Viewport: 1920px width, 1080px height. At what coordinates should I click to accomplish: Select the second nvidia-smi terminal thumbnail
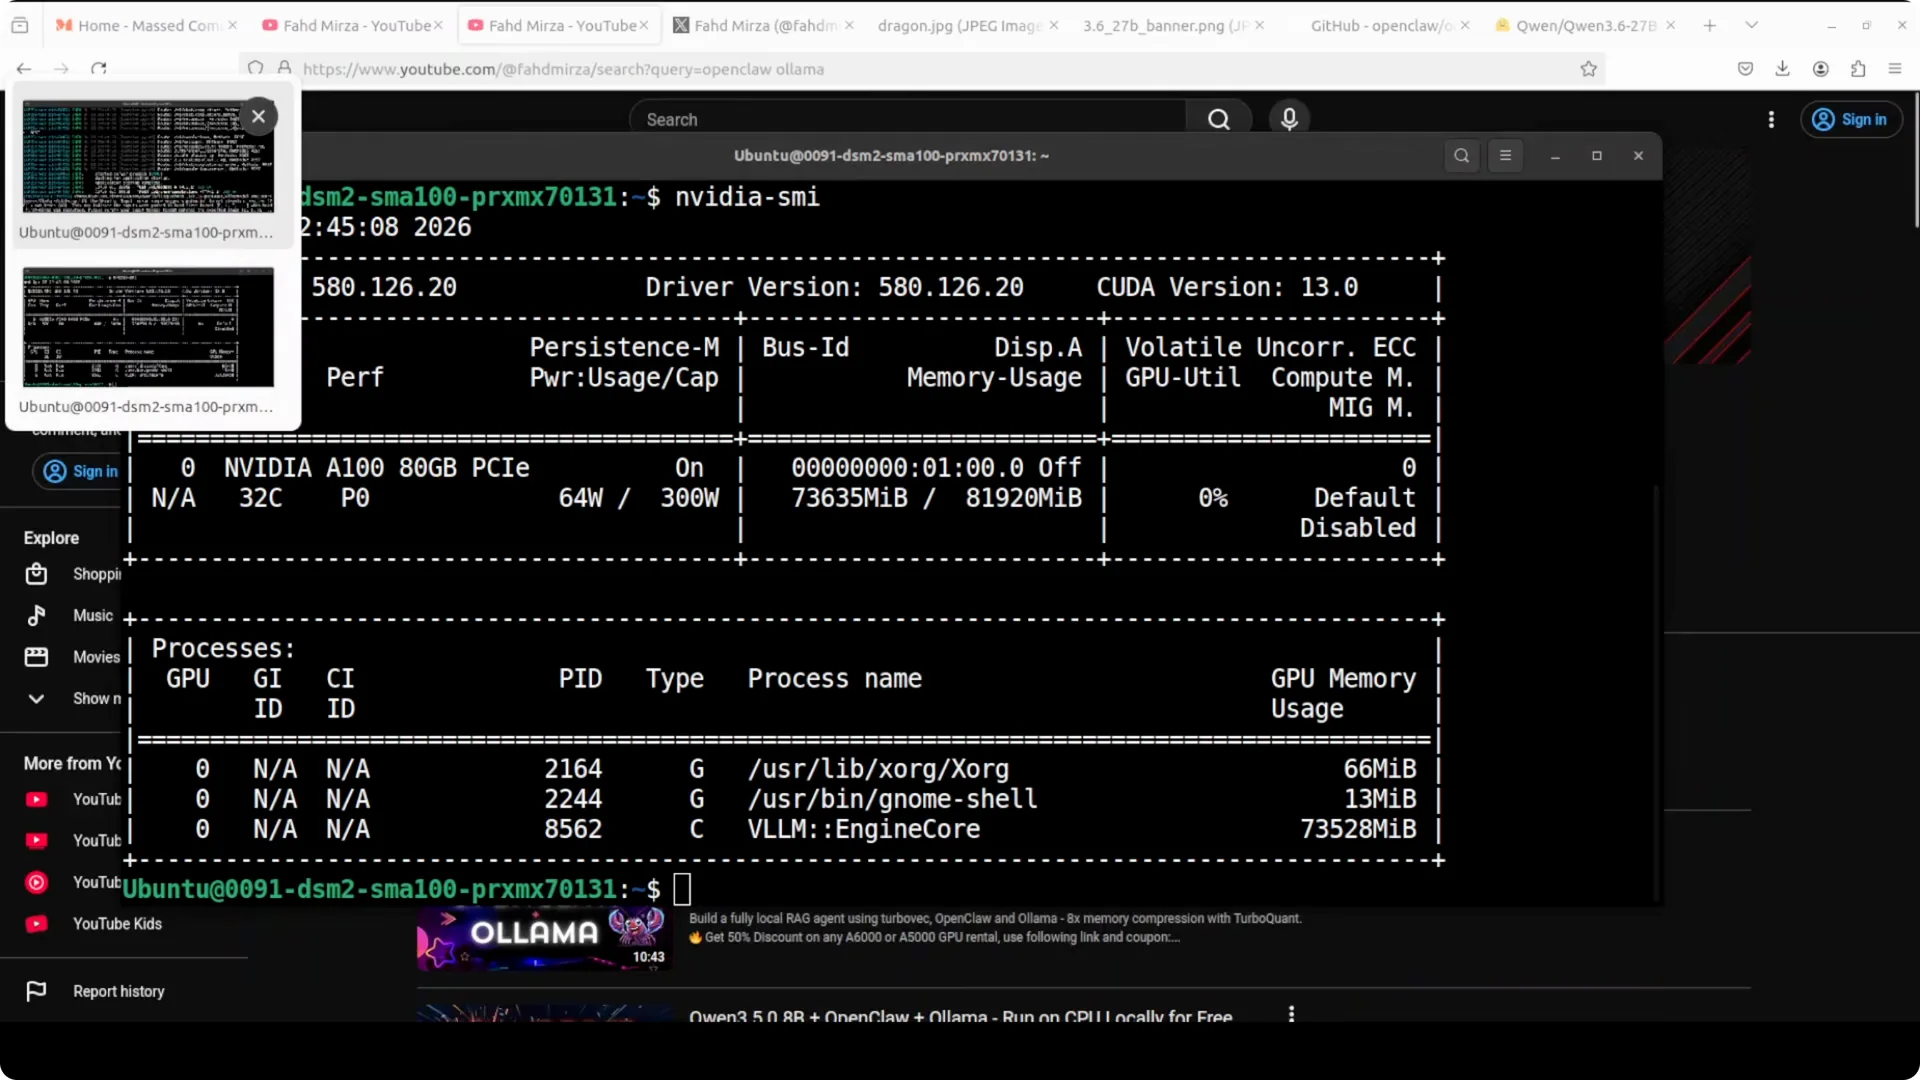[148, 327]
